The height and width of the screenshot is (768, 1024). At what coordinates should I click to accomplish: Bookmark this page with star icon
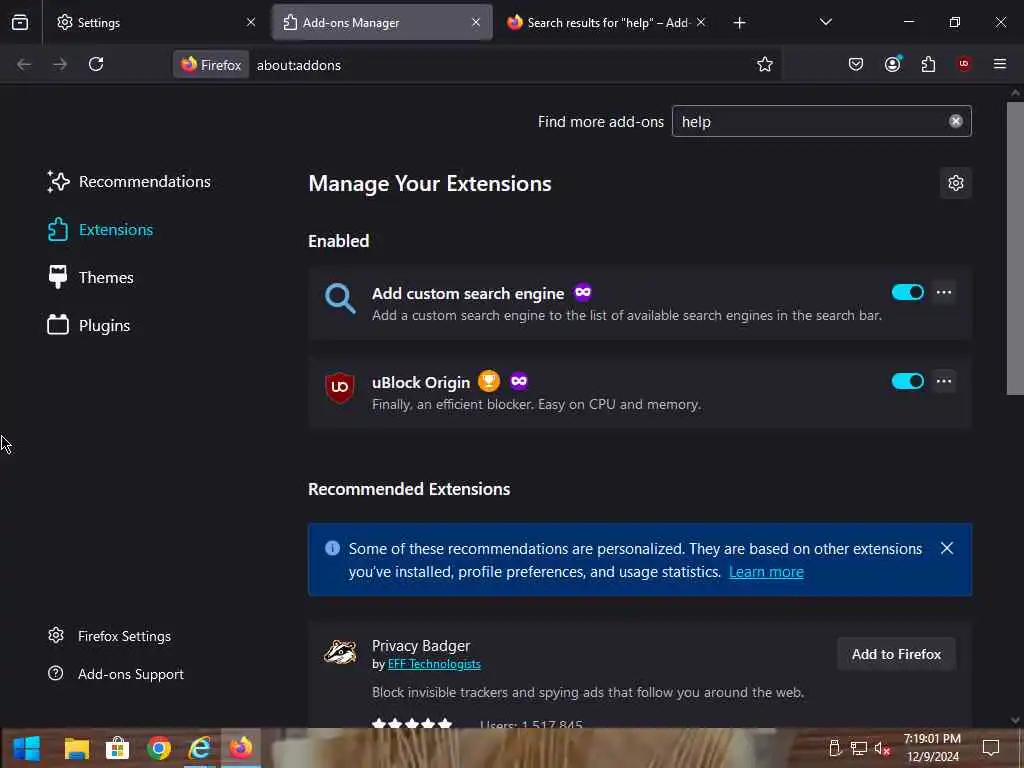pyautogui.click(x=765, y=64)
